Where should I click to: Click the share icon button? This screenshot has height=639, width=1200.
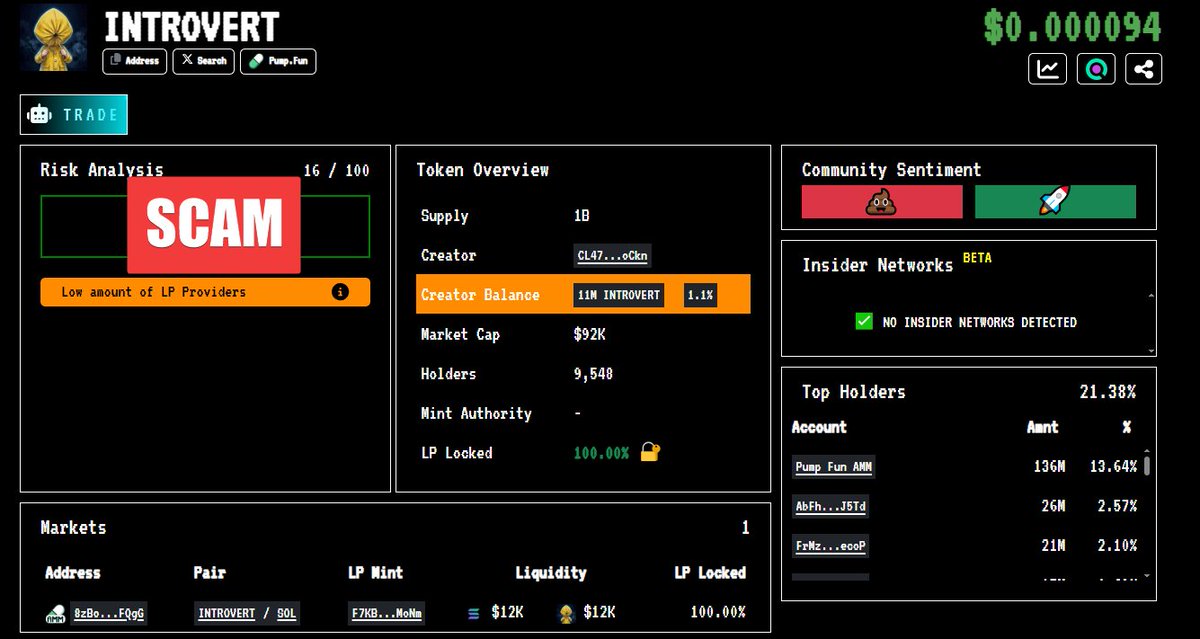[x=1144, y=69]
